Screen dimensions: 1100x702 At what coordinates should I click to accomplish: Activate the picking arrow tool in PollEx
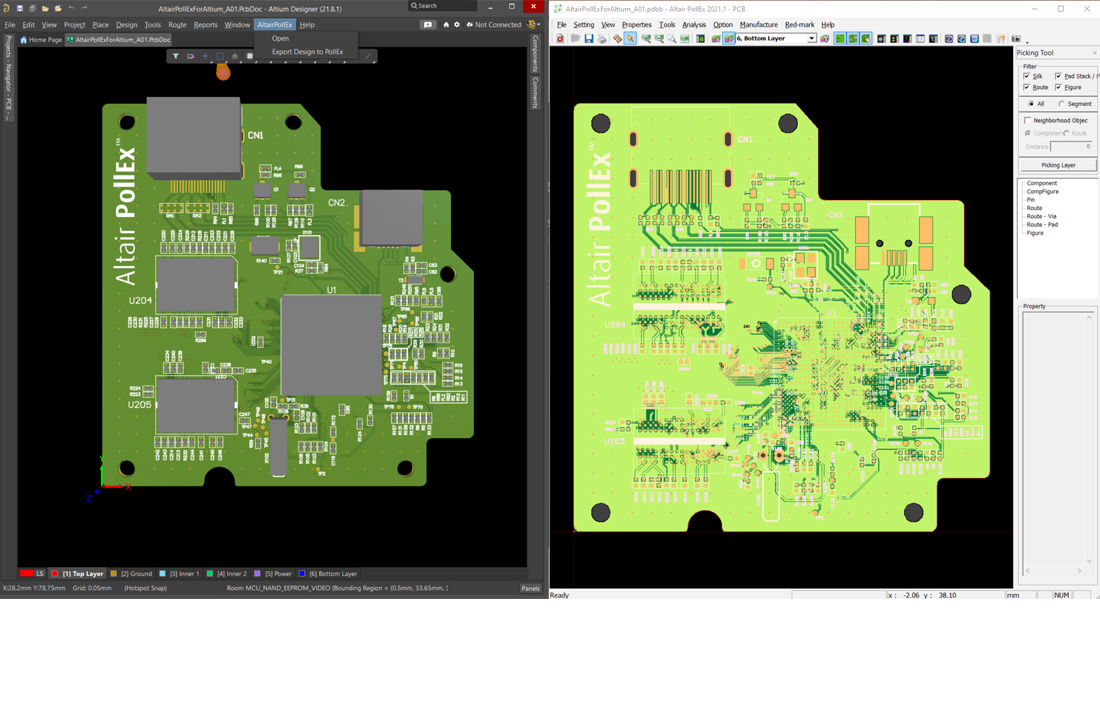click(x=630, y=39)
